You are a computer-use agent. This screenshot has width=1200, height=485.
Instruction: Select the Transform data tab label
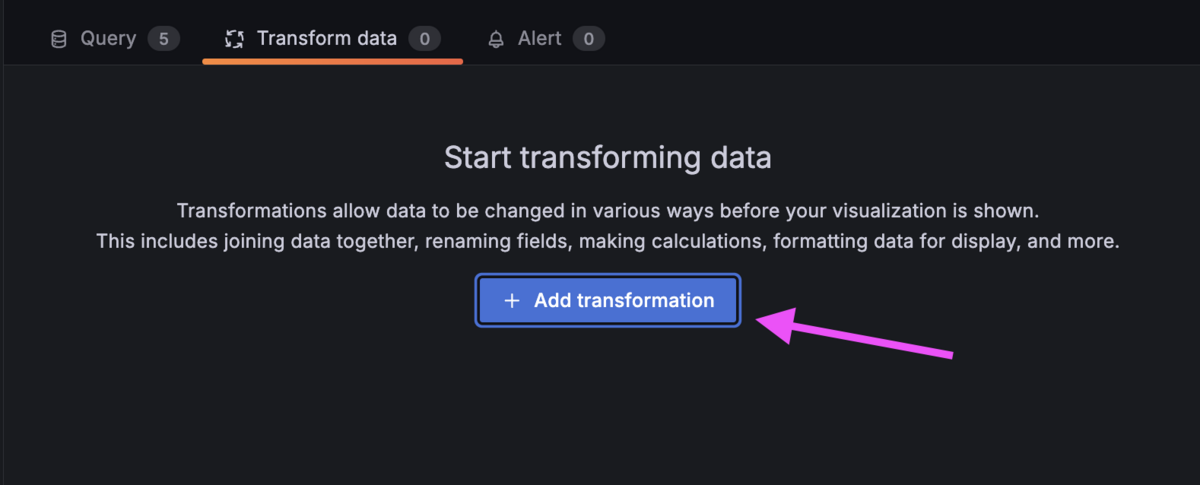(x=327, y=39)
